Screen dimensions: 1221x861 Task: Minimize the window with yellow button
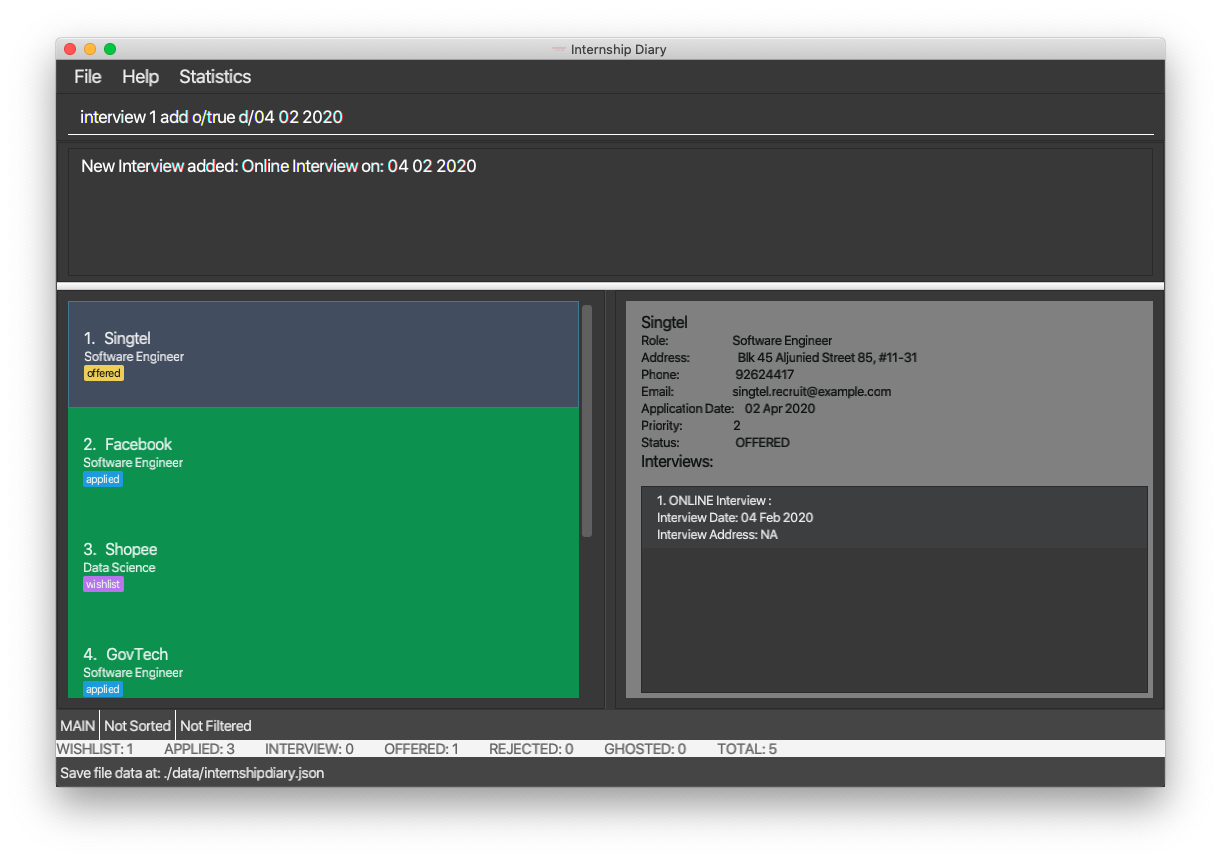click(x=90, y=49)
